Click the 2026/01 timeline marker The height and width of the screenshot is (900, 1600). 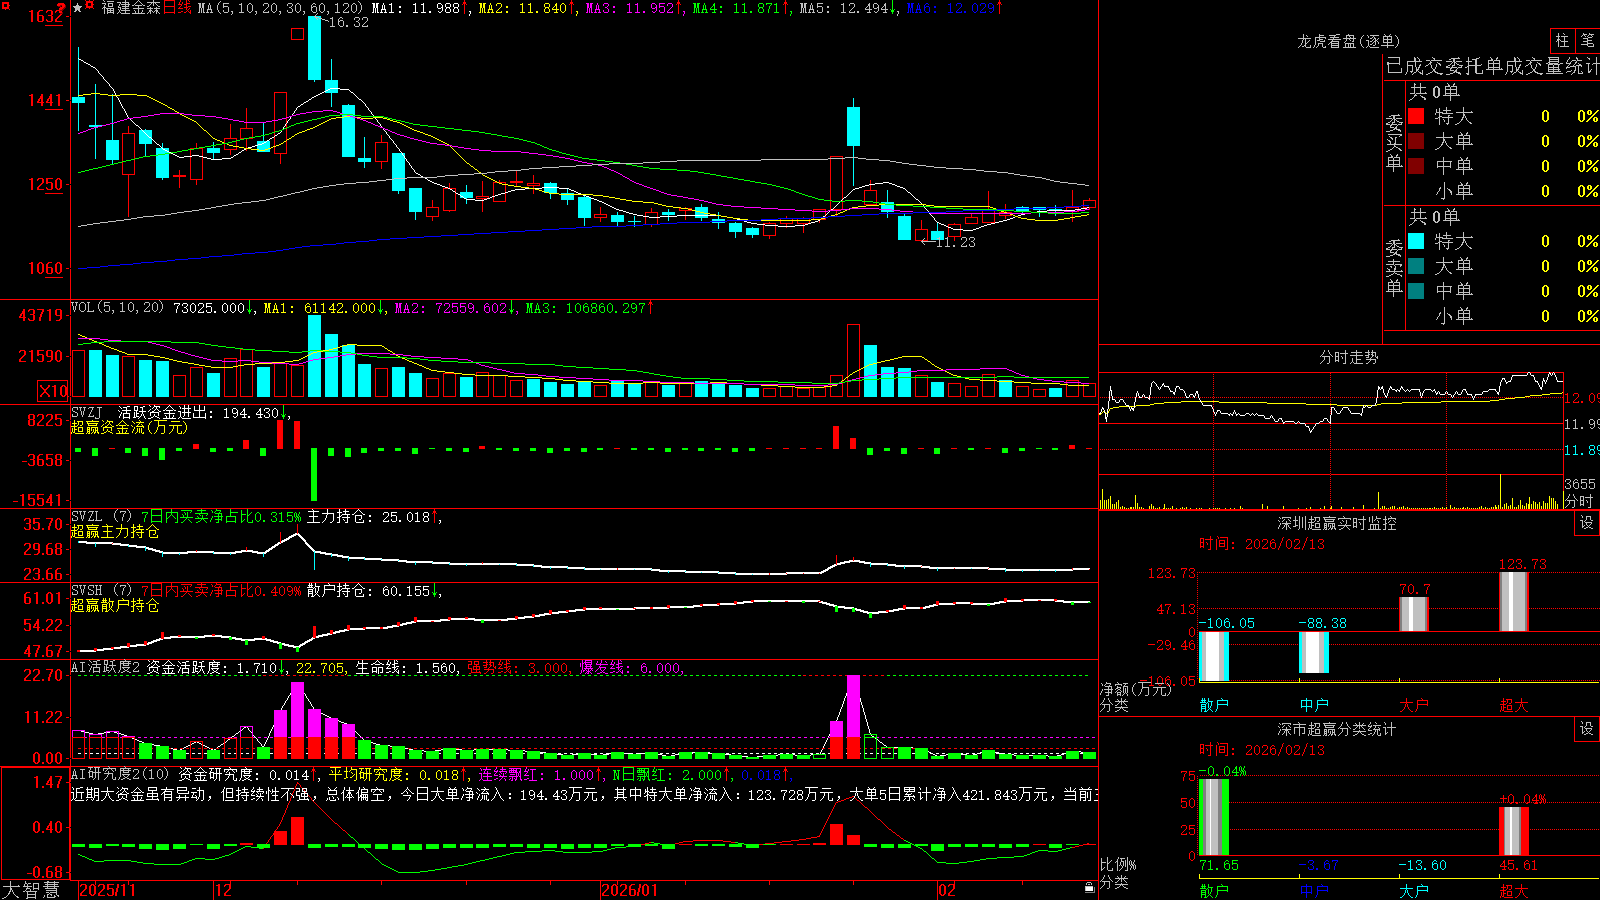(x=629, y=890)
